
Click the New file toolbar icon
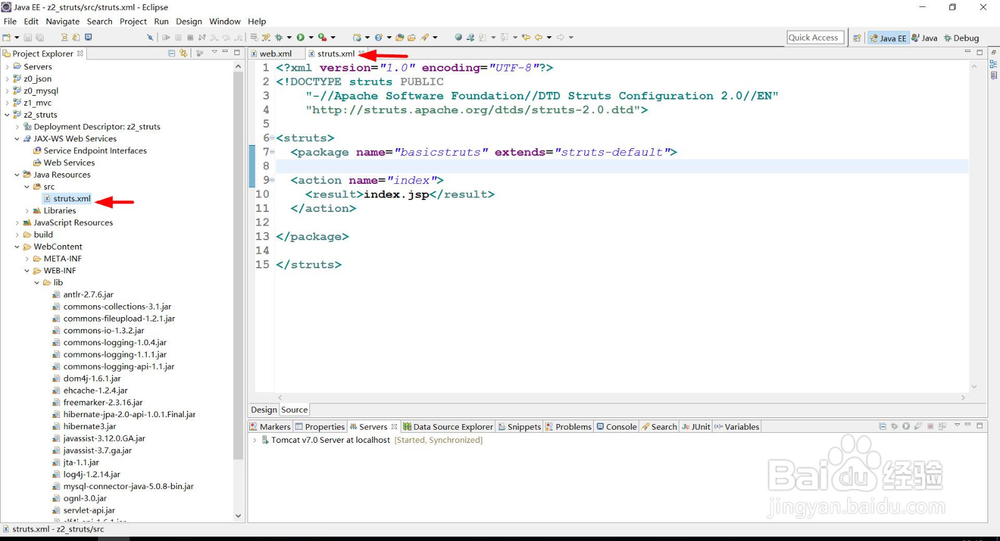6,37
